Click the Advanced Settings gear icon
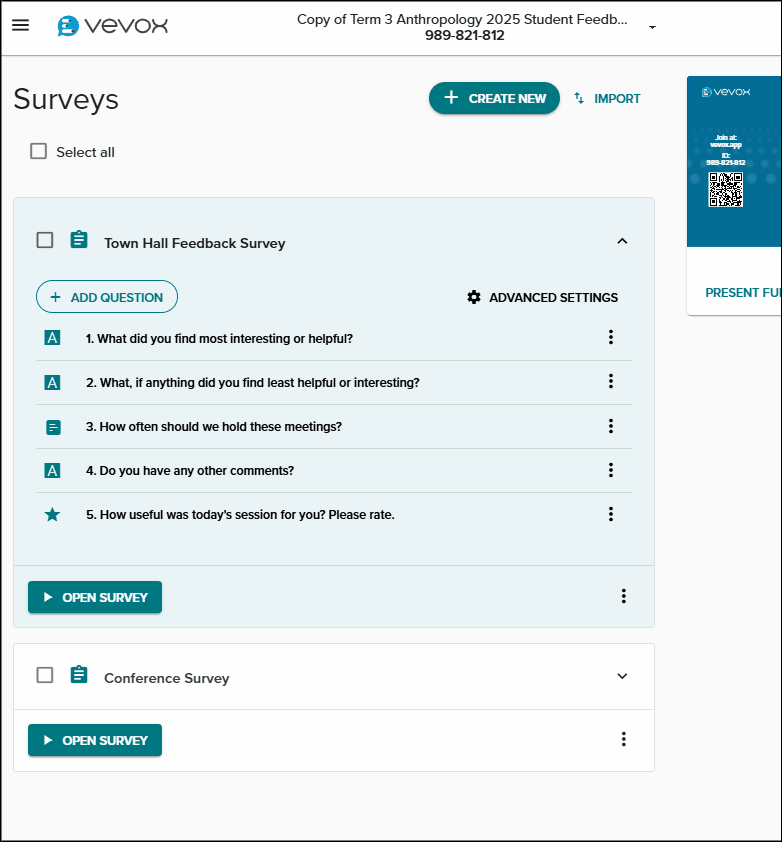The image size is (782, 842). click(474, 297)
